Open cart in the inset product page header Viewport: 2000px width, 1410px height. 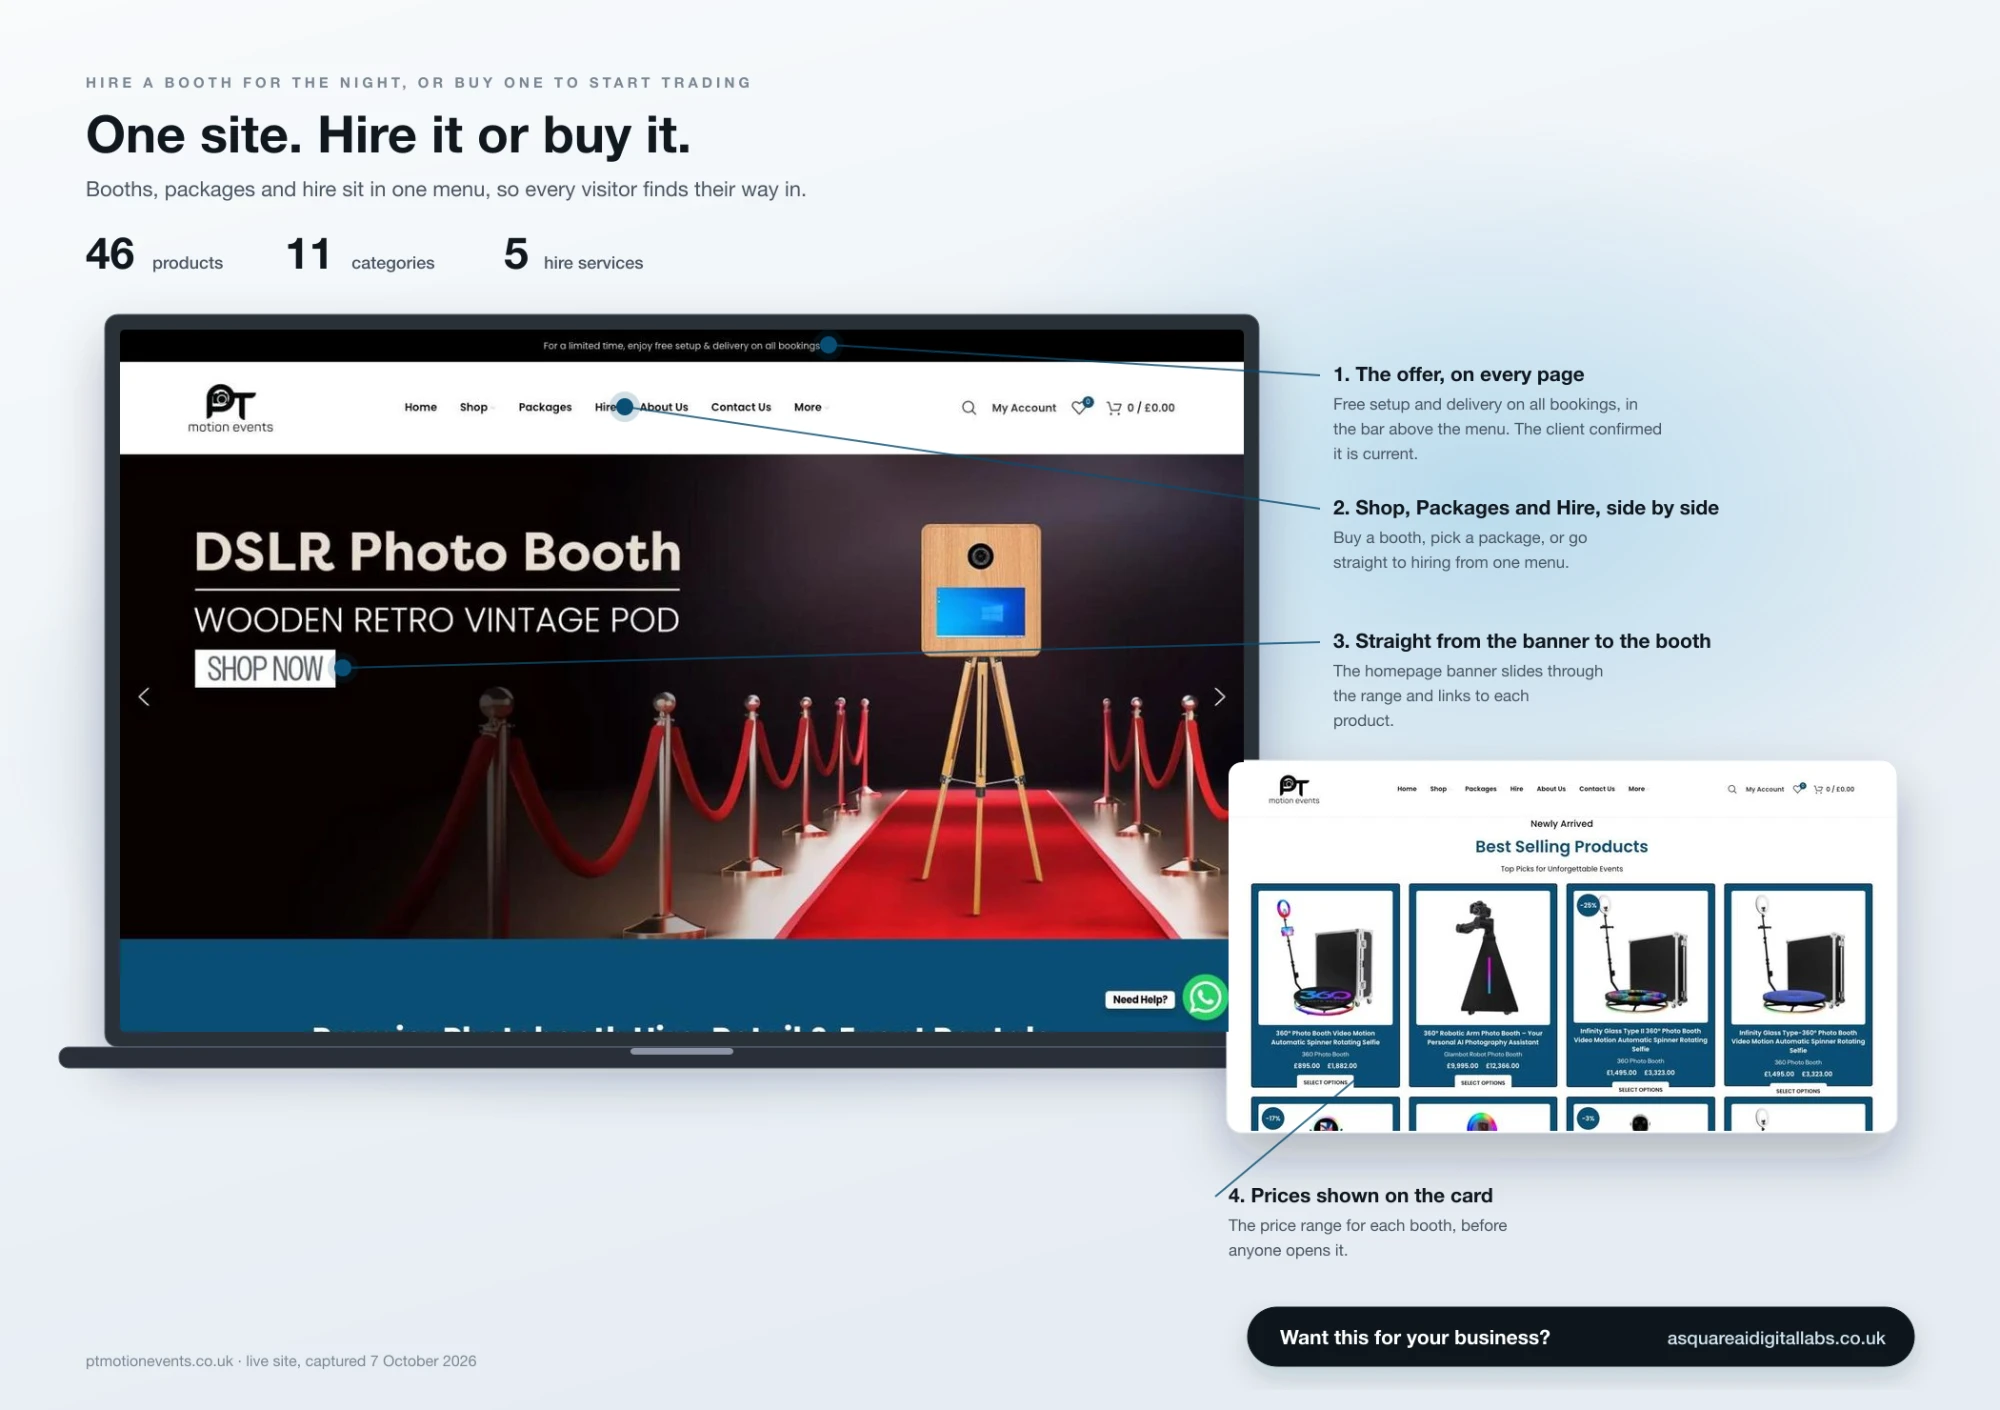[x=1834, y=789]
